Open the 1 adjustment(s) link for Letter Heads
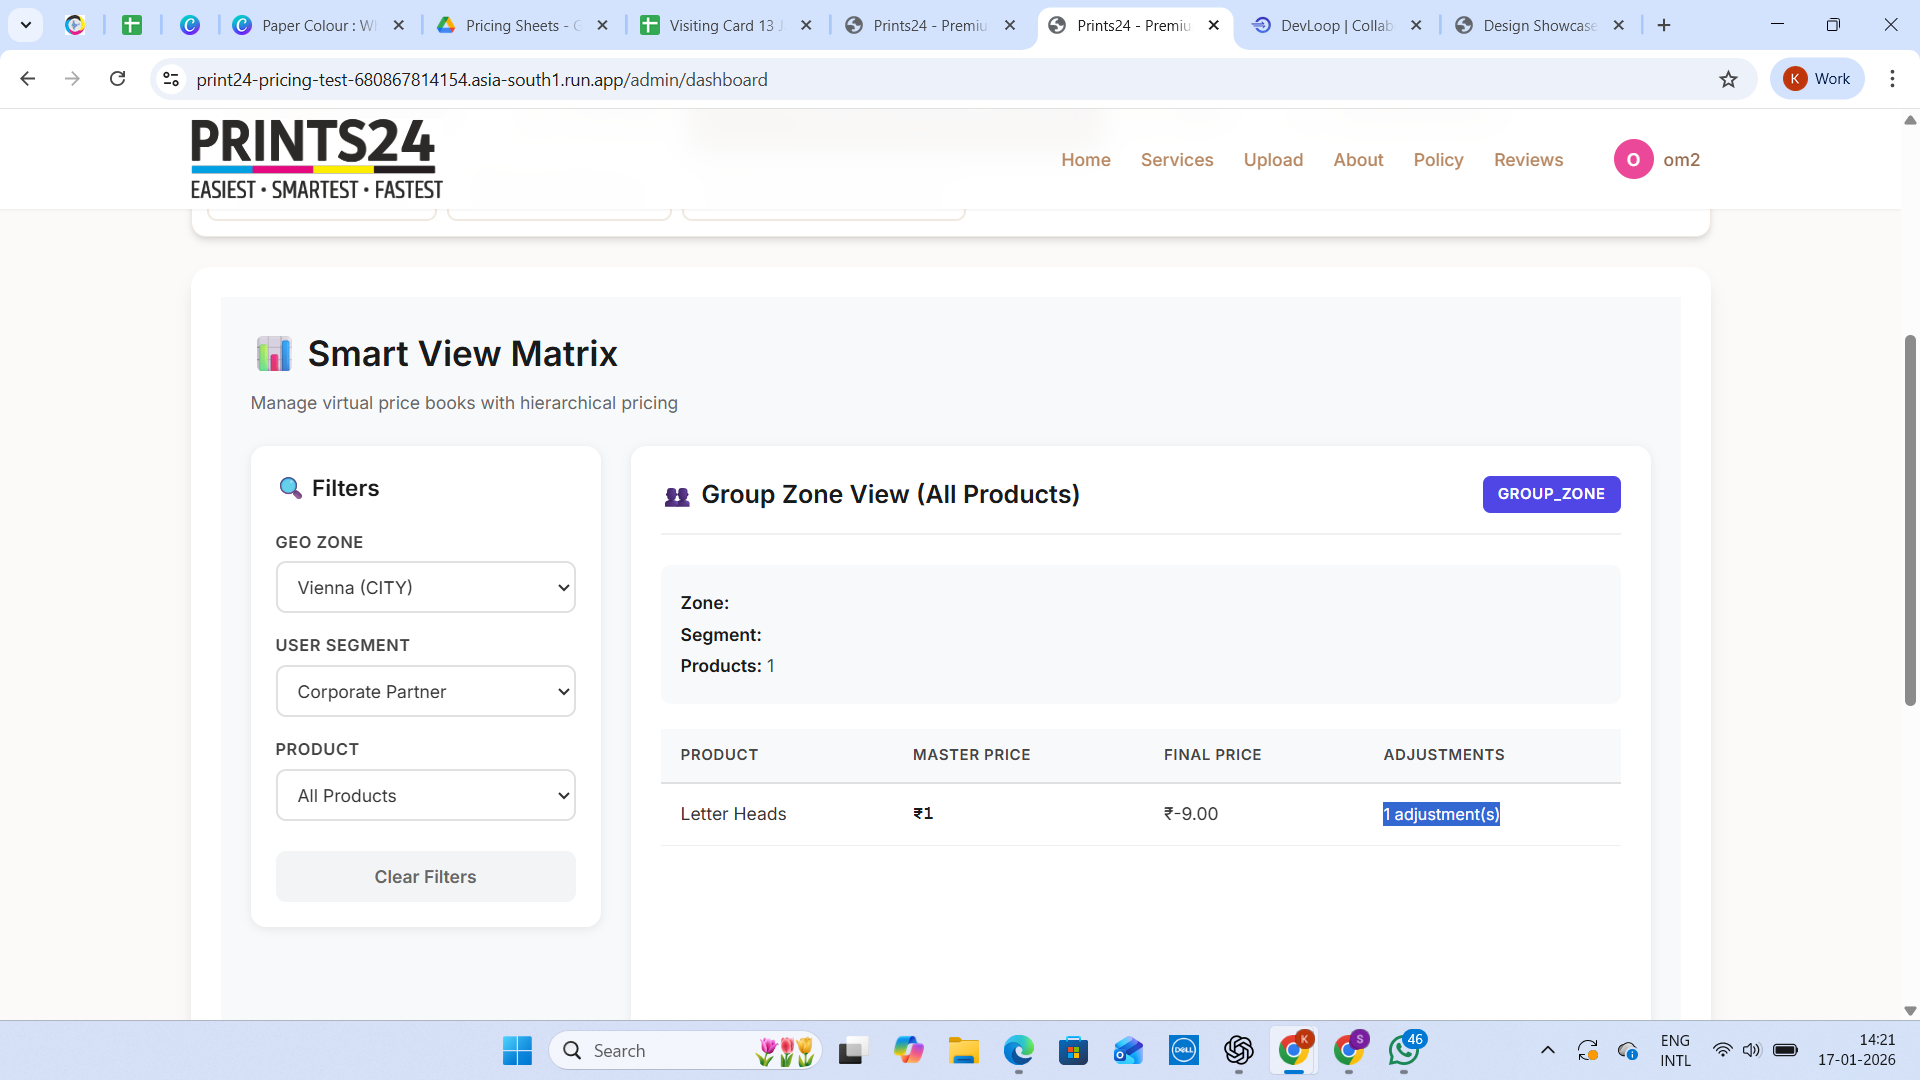The image size is (1920, 1080). [x=1440, y=814]
